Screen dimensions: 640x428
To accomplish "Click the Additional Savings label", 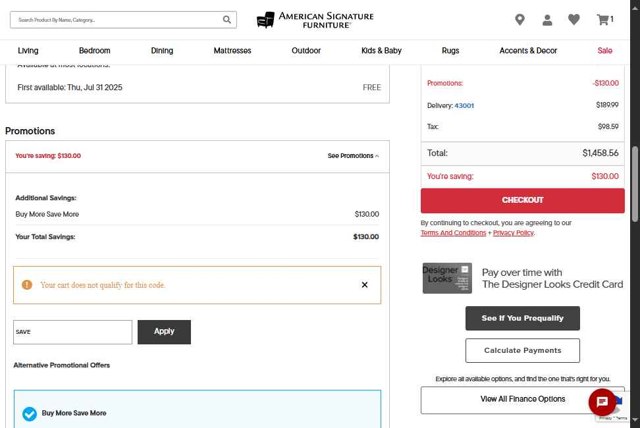I will click(46, 198).
